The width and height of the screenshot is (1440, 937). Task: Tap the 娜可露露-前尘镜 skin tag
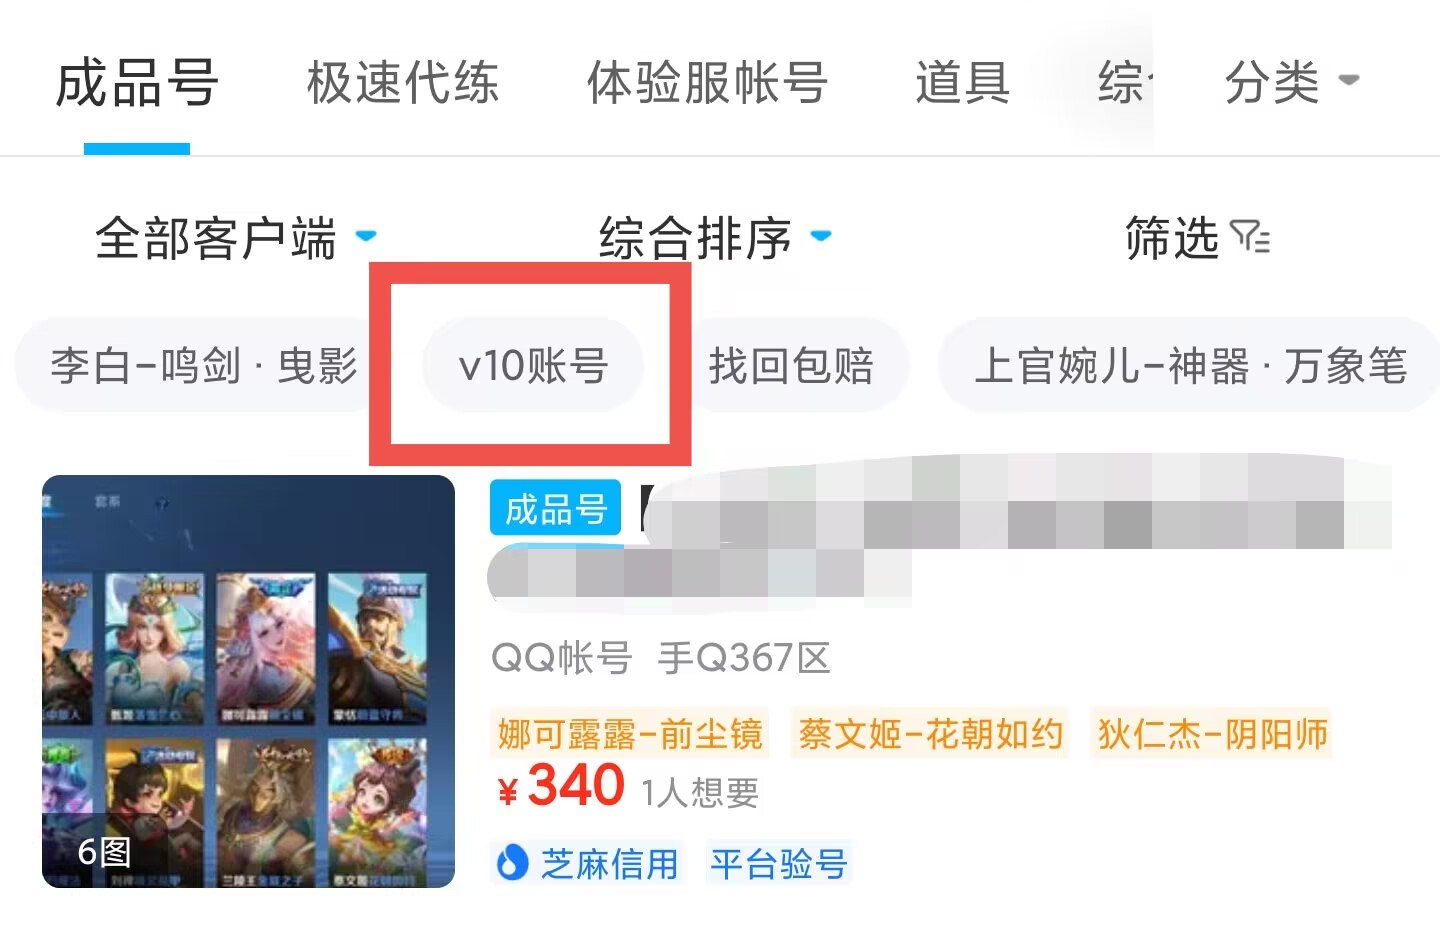point(630,734)
